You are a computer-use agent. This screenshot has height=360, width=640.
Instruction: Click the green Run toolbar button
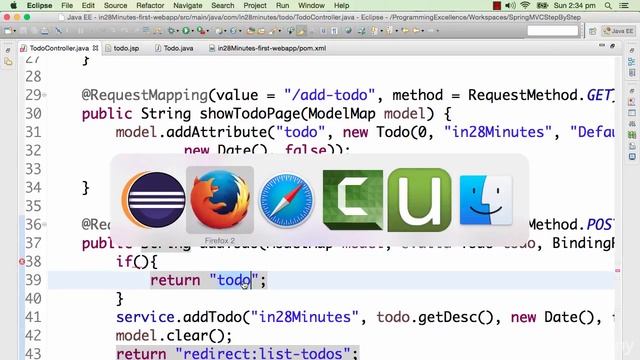coord(186,31)
